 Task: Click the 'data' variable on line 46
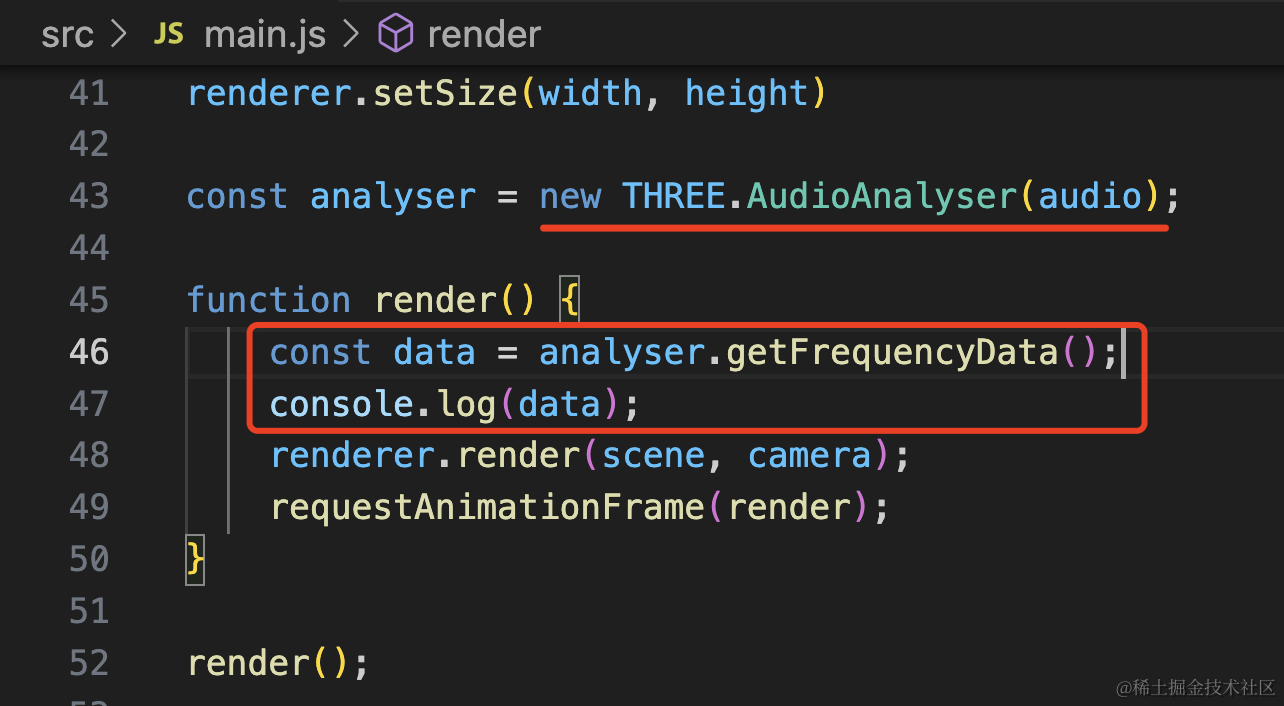[x=434, y=352]
